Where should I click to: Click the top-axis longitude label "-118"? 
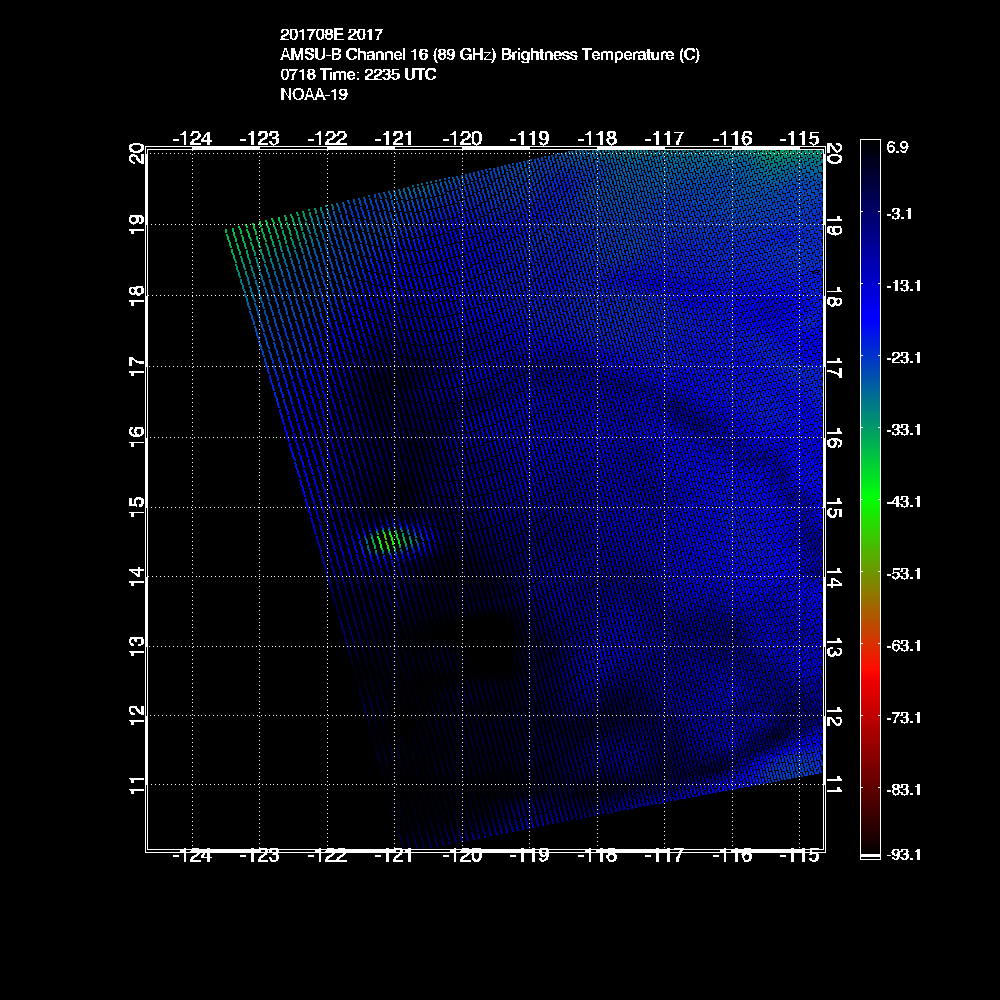[x=597, y=138]
